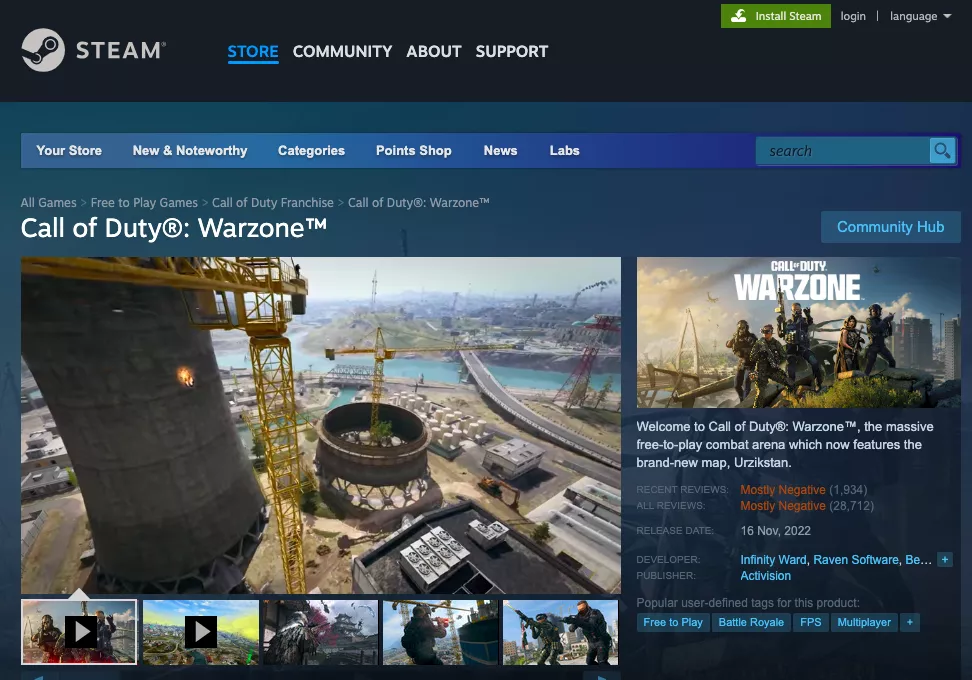Open the Community Hub button
972x680 pixels.
tap(890, 227)
